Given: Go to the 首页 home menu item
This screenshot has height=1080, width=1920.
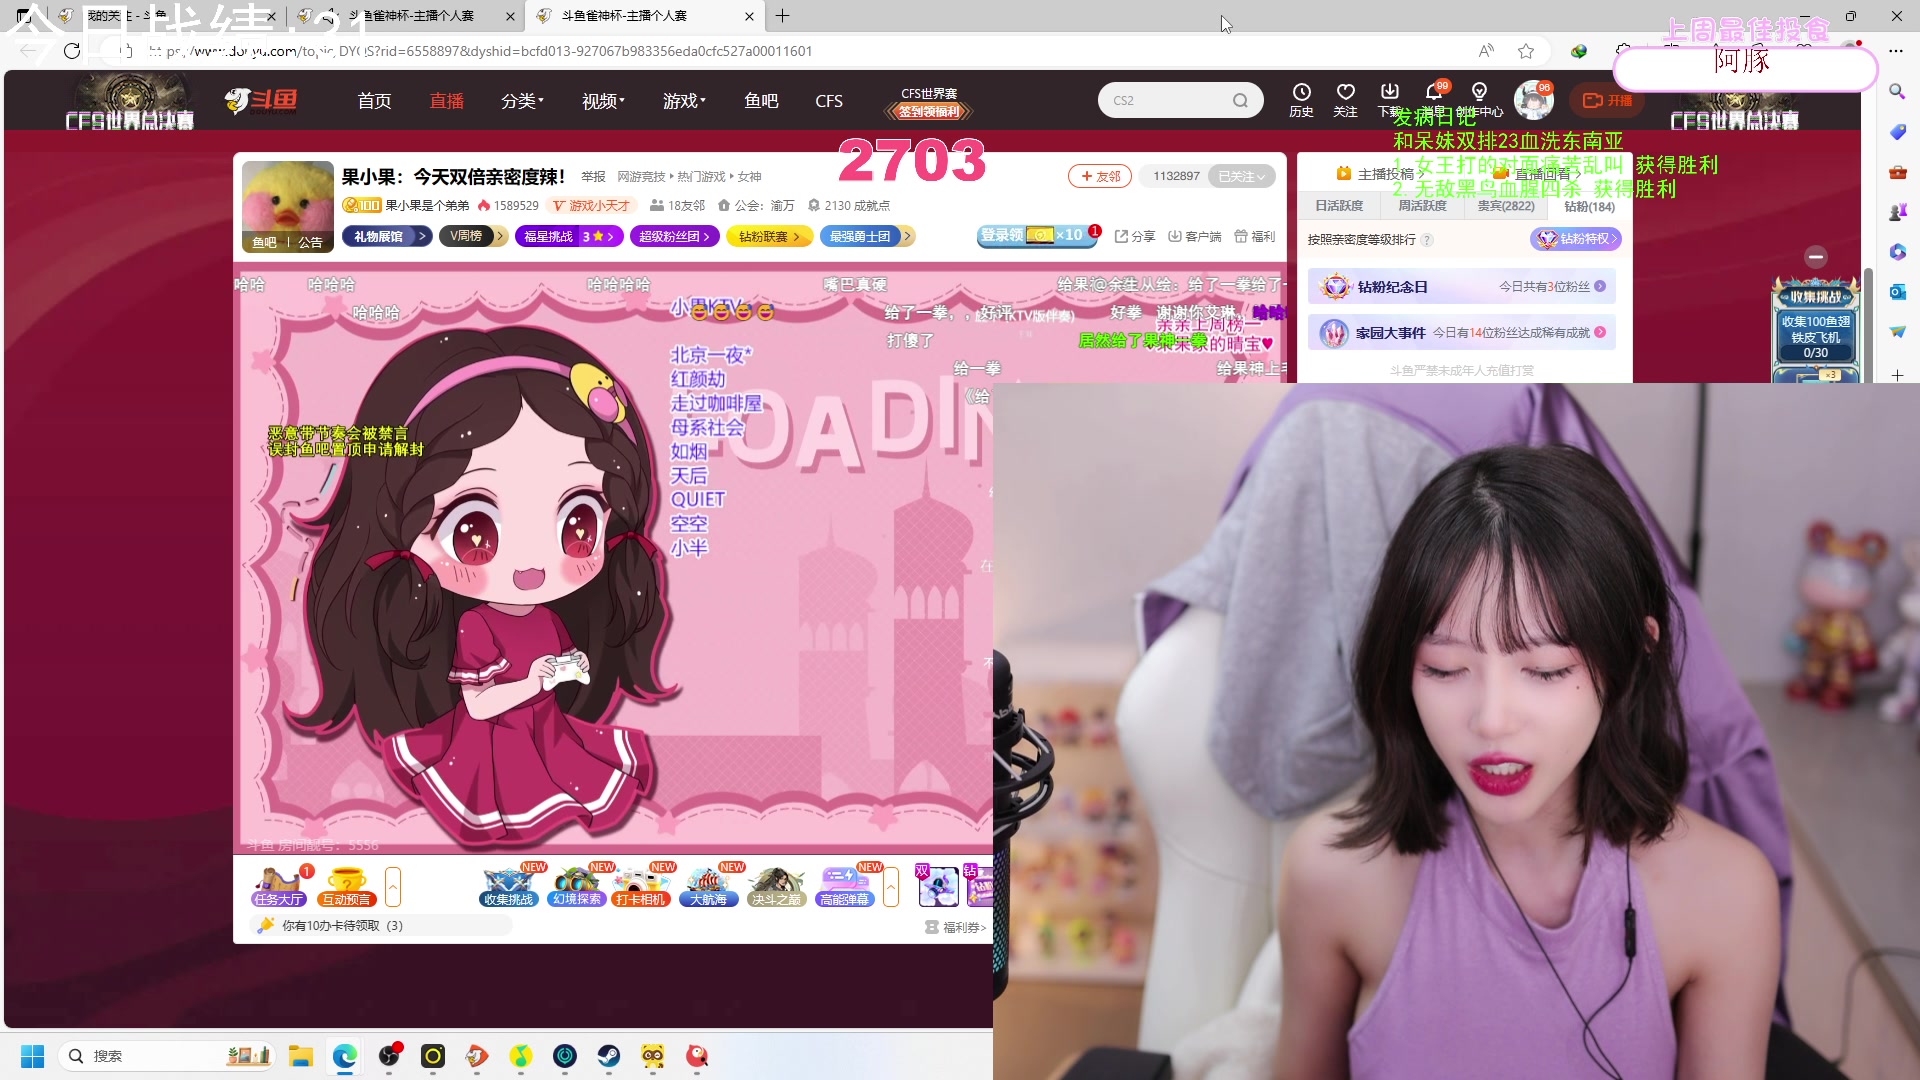Looking at the screenshot, I should click(x=374, y=101).
